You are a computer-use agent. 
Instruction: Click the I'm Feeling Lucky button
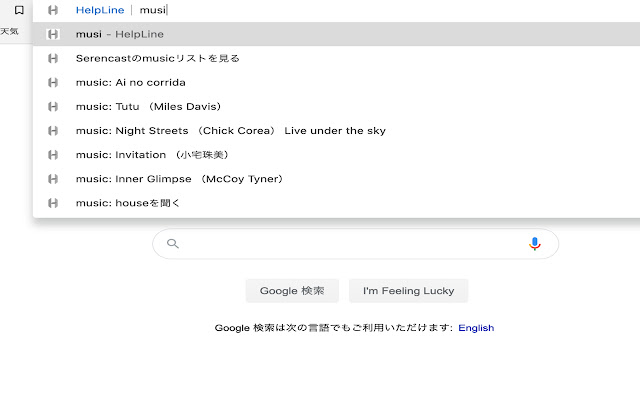tap(408, 291)
